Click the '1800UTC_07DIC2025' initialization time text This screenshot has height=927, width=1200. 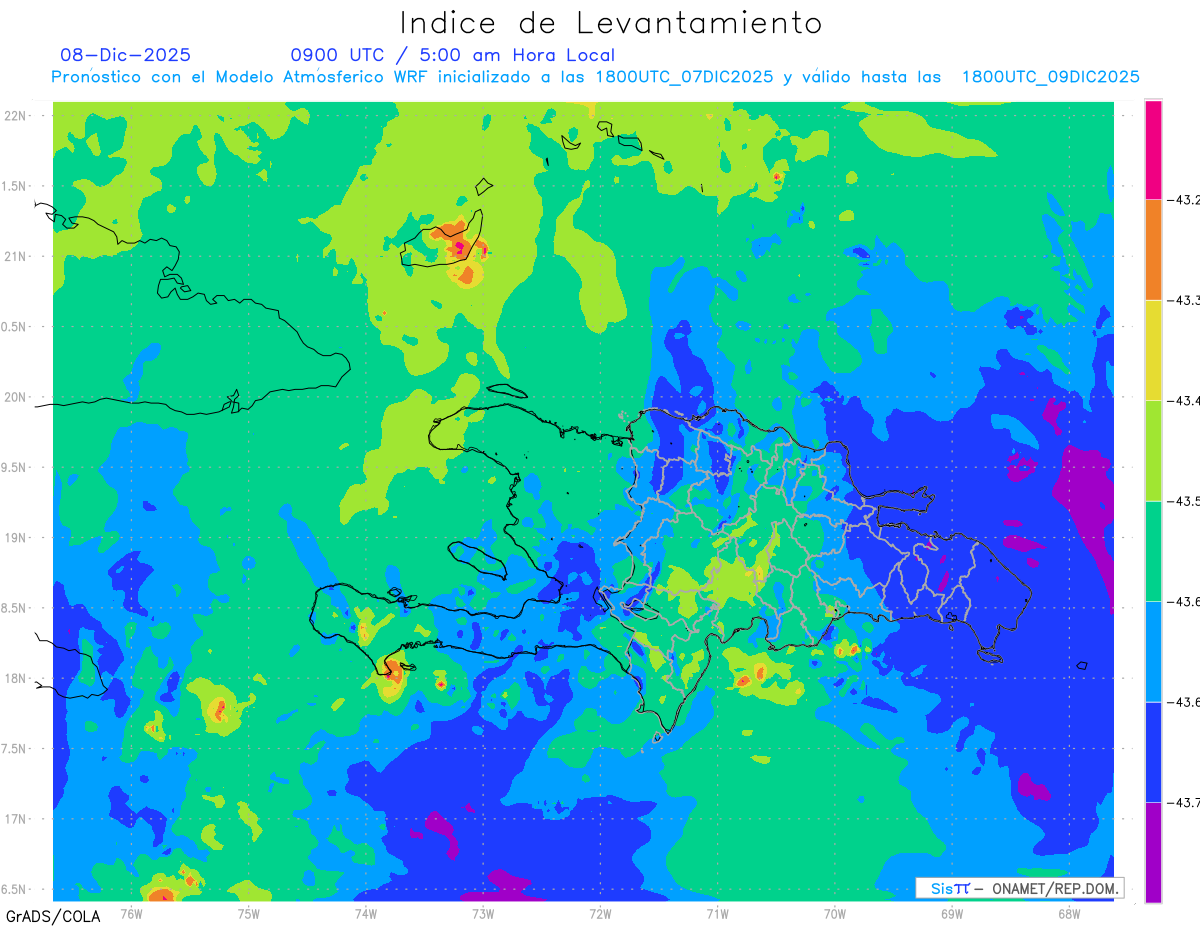[x=684, y=77]
